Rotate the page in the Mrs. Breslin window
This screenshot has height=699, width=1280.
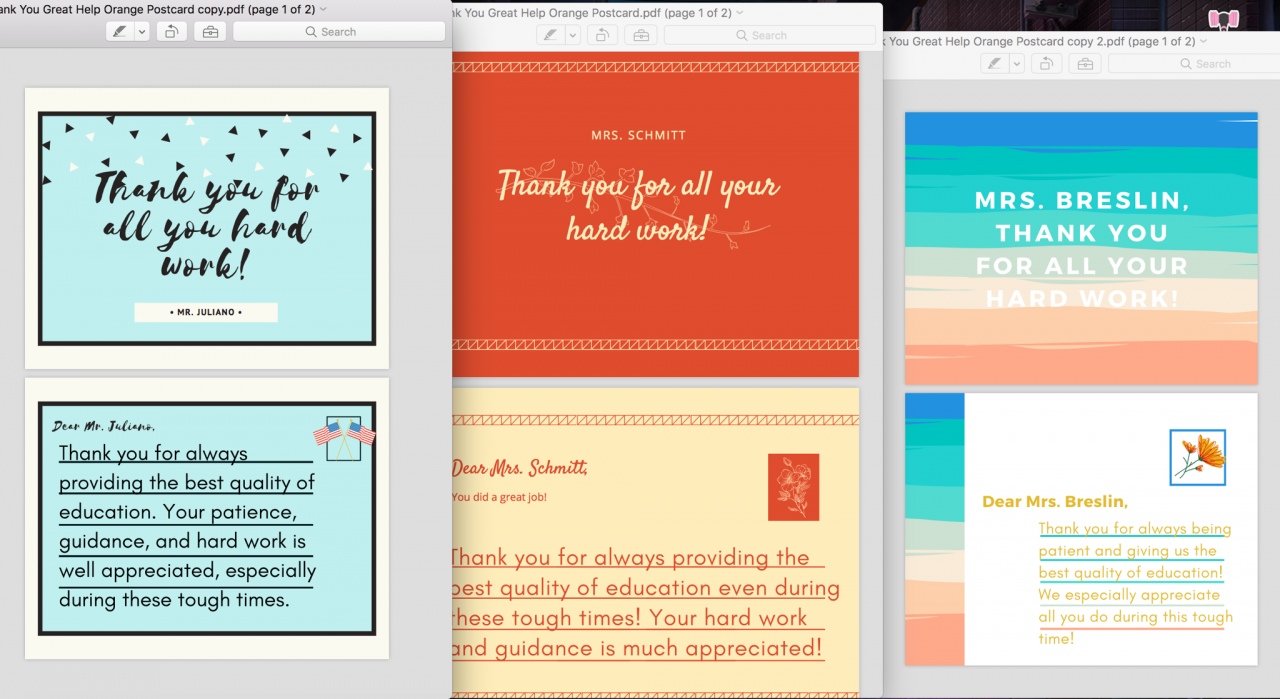(x=1046, y=63)
